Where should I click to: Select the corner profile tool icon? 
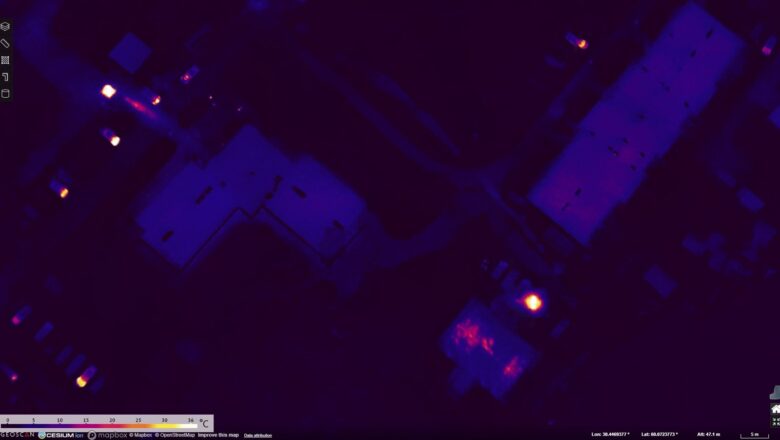click(x=5, y=77)
